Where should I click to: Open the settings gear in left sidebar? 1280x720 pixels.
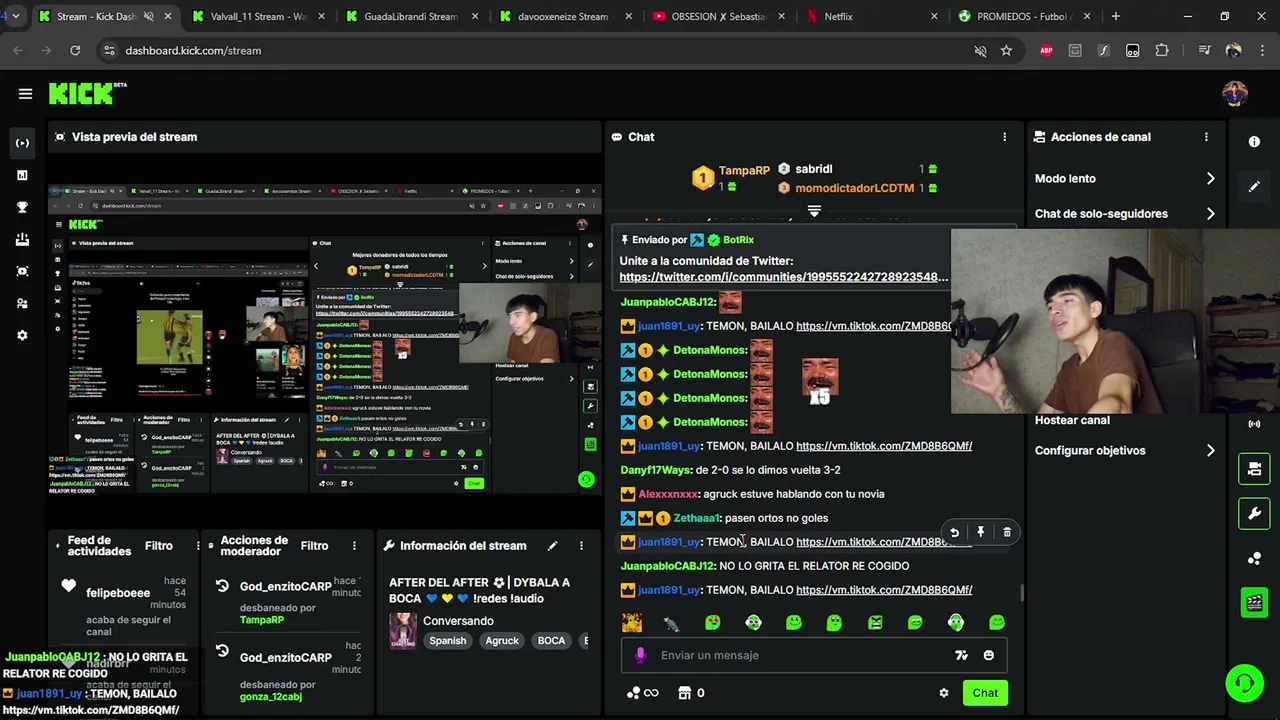(22, 335)
